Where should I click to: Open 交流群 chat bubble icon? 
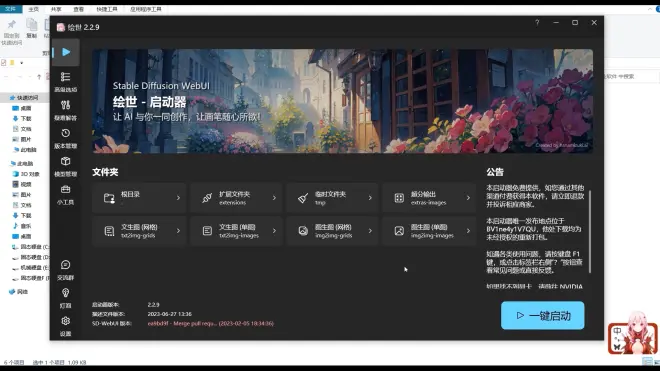(x=65, y=270)
